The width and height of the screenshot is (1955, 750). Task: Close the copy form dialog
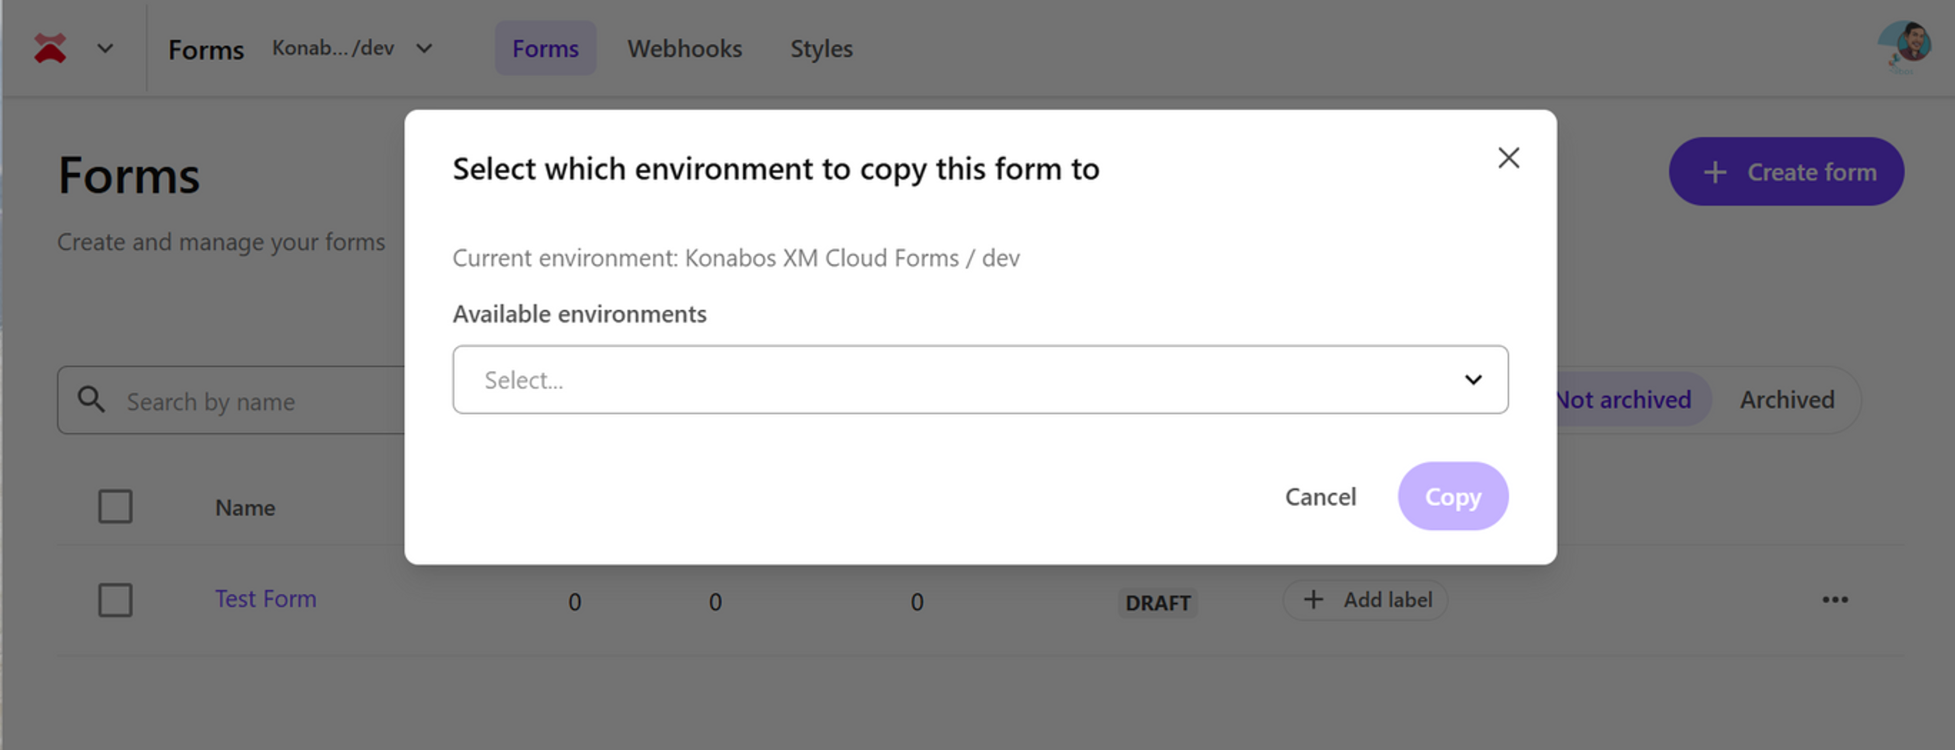(1508, 158)
